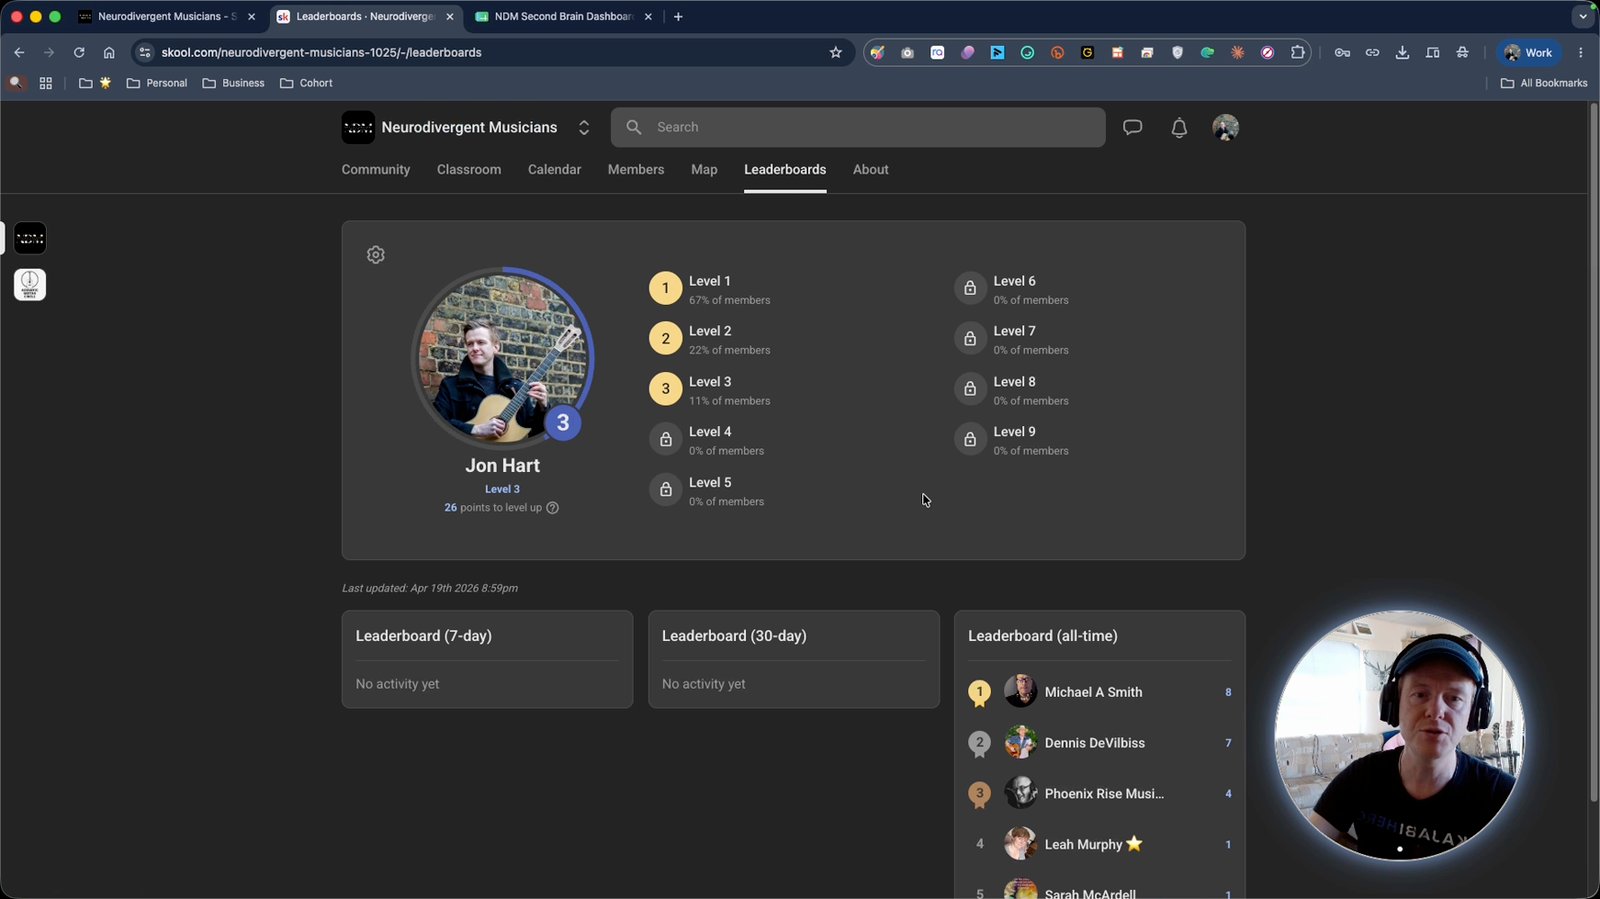
Task: Open the Chrome extensions puzzle icon
Action: point(1298,52)
